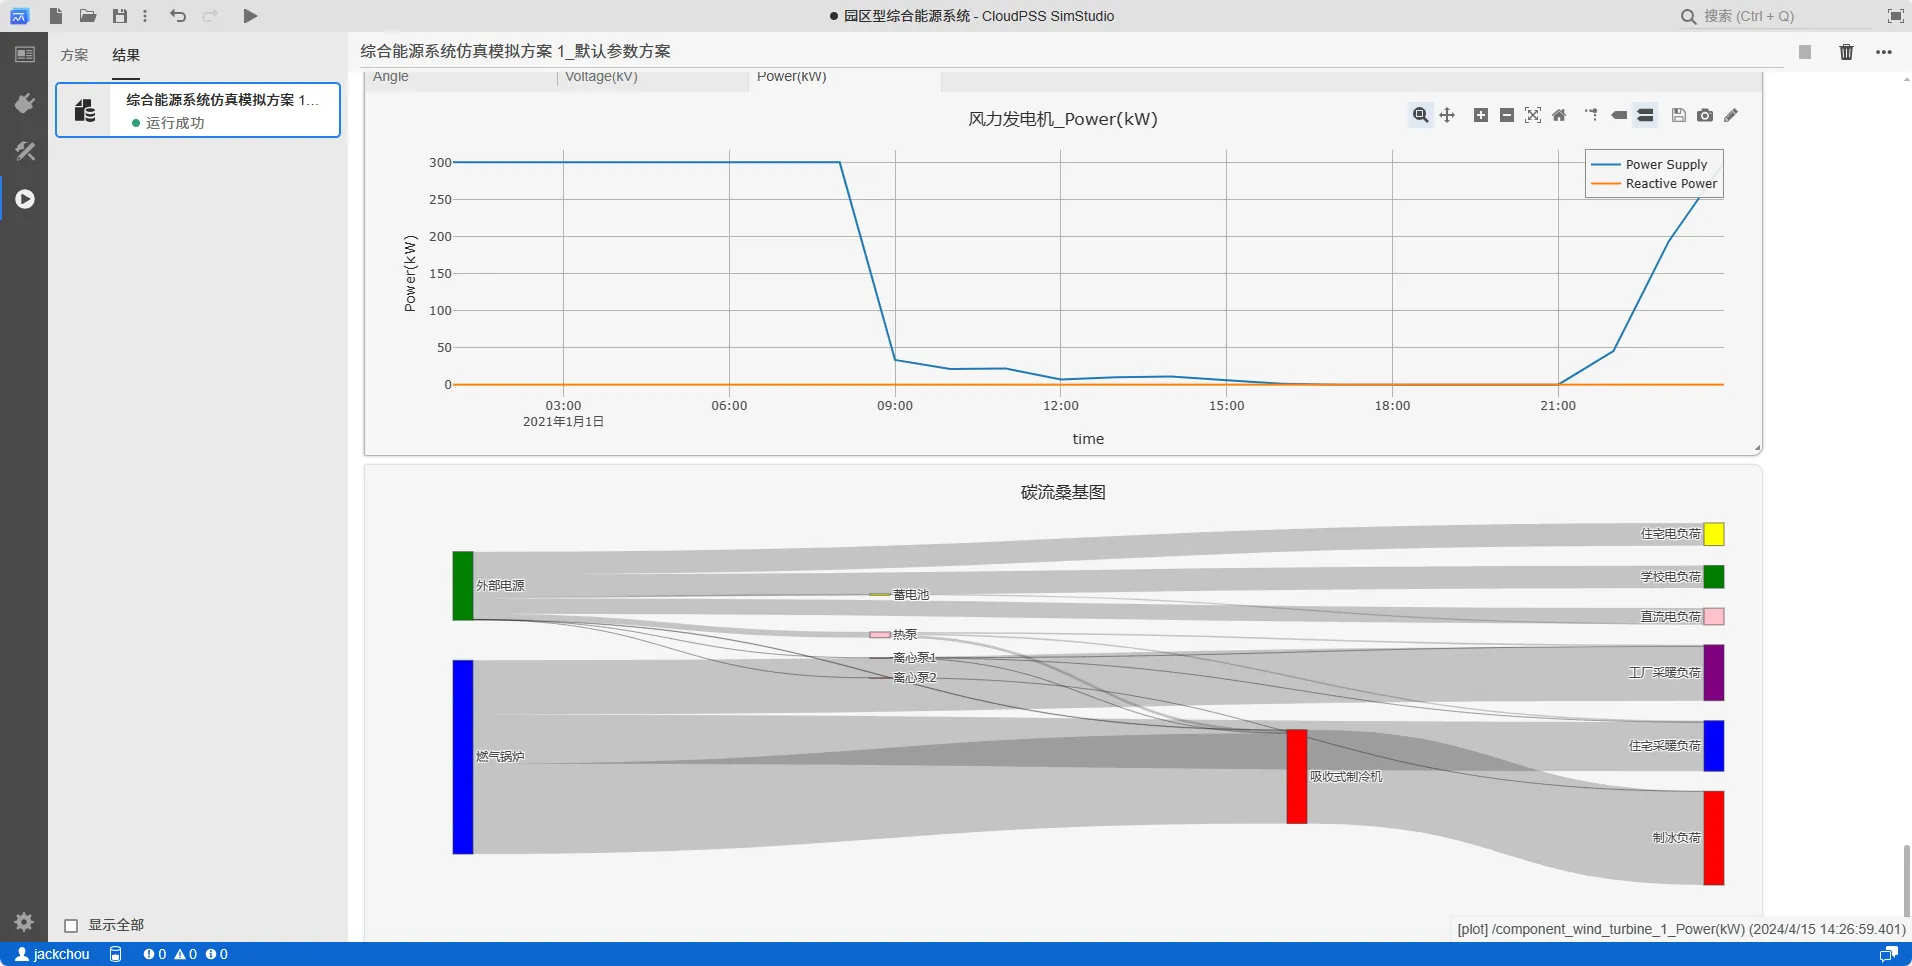The width and height of the screenshot is (1912, 966).
Task: Click the plot log message in the status area
Action: click(x=1681, y=929)
